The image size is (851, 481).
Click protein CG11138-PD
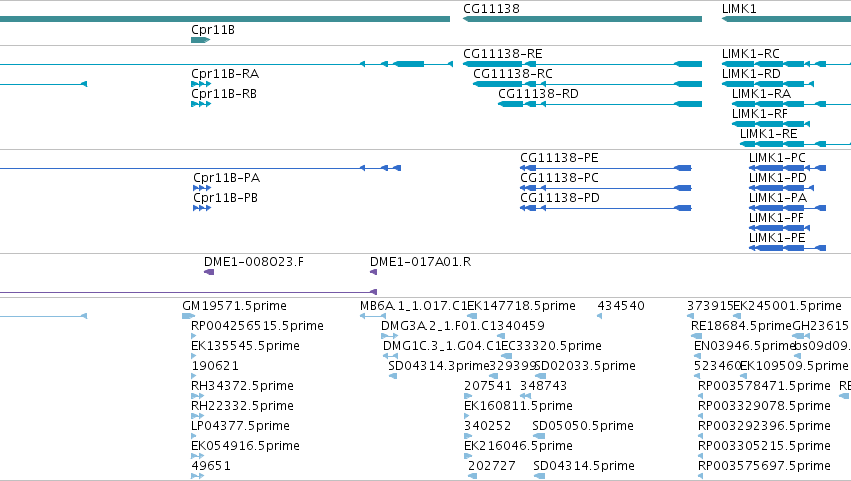click(x=560, y=198)
